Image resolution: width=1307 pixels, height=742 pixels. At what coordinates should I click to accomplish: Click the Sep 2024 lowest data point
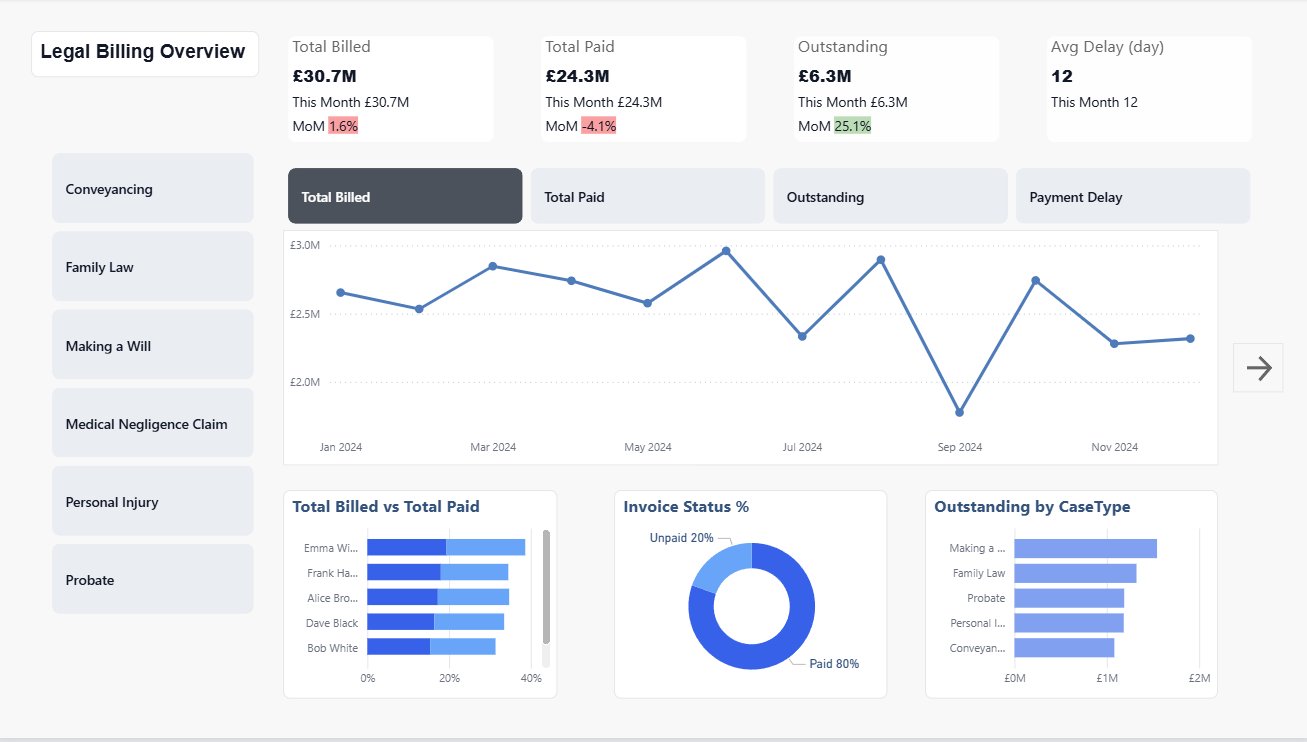pyautogui.click(x=959, y=412)
